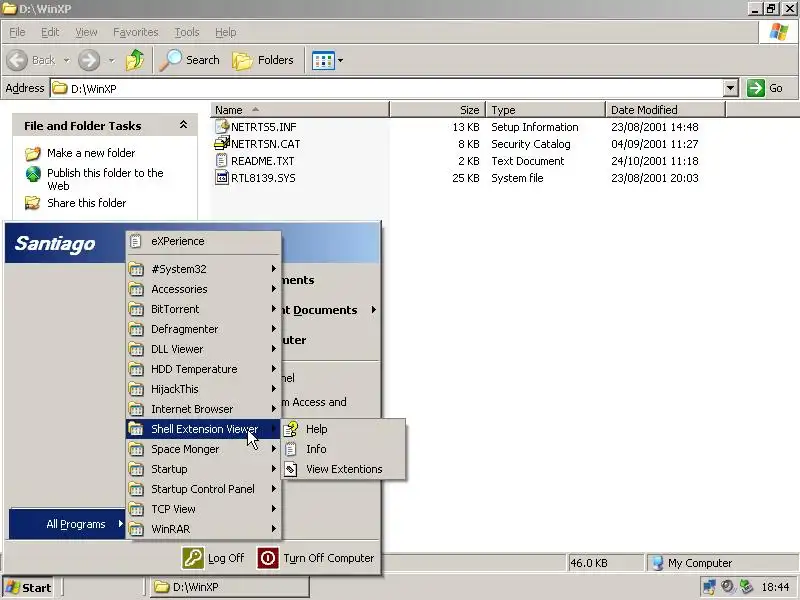Open Help in Shell Extension Viewer submenu
The image size is (800, 600).
pos(344,429)
